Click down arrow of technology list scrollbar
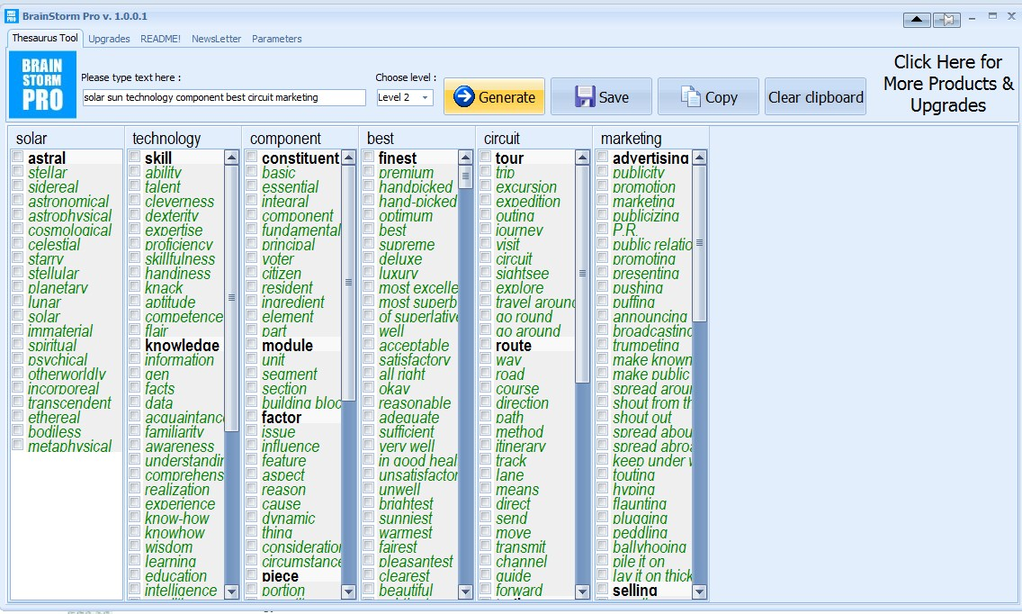Viewport: 1022px width, 614px height. click(231, 591)
